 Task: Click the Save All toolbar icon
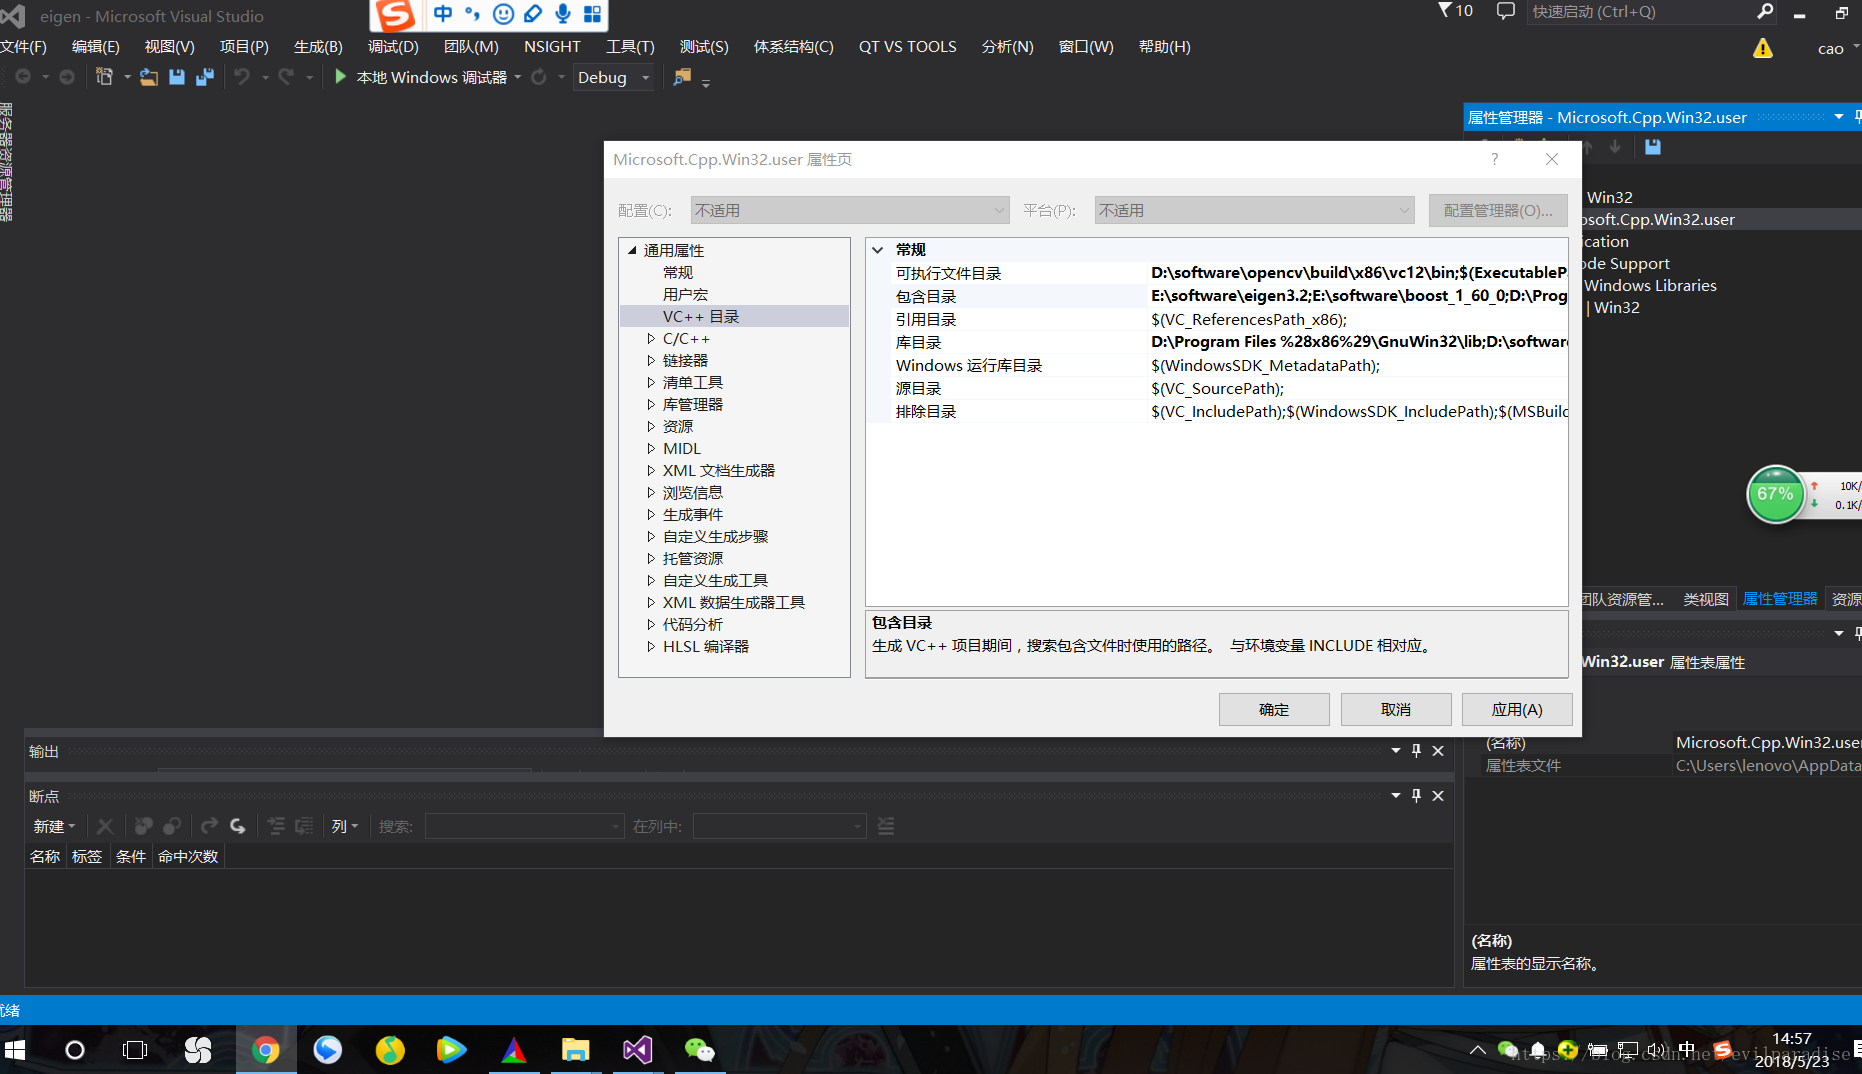(205, 77)
